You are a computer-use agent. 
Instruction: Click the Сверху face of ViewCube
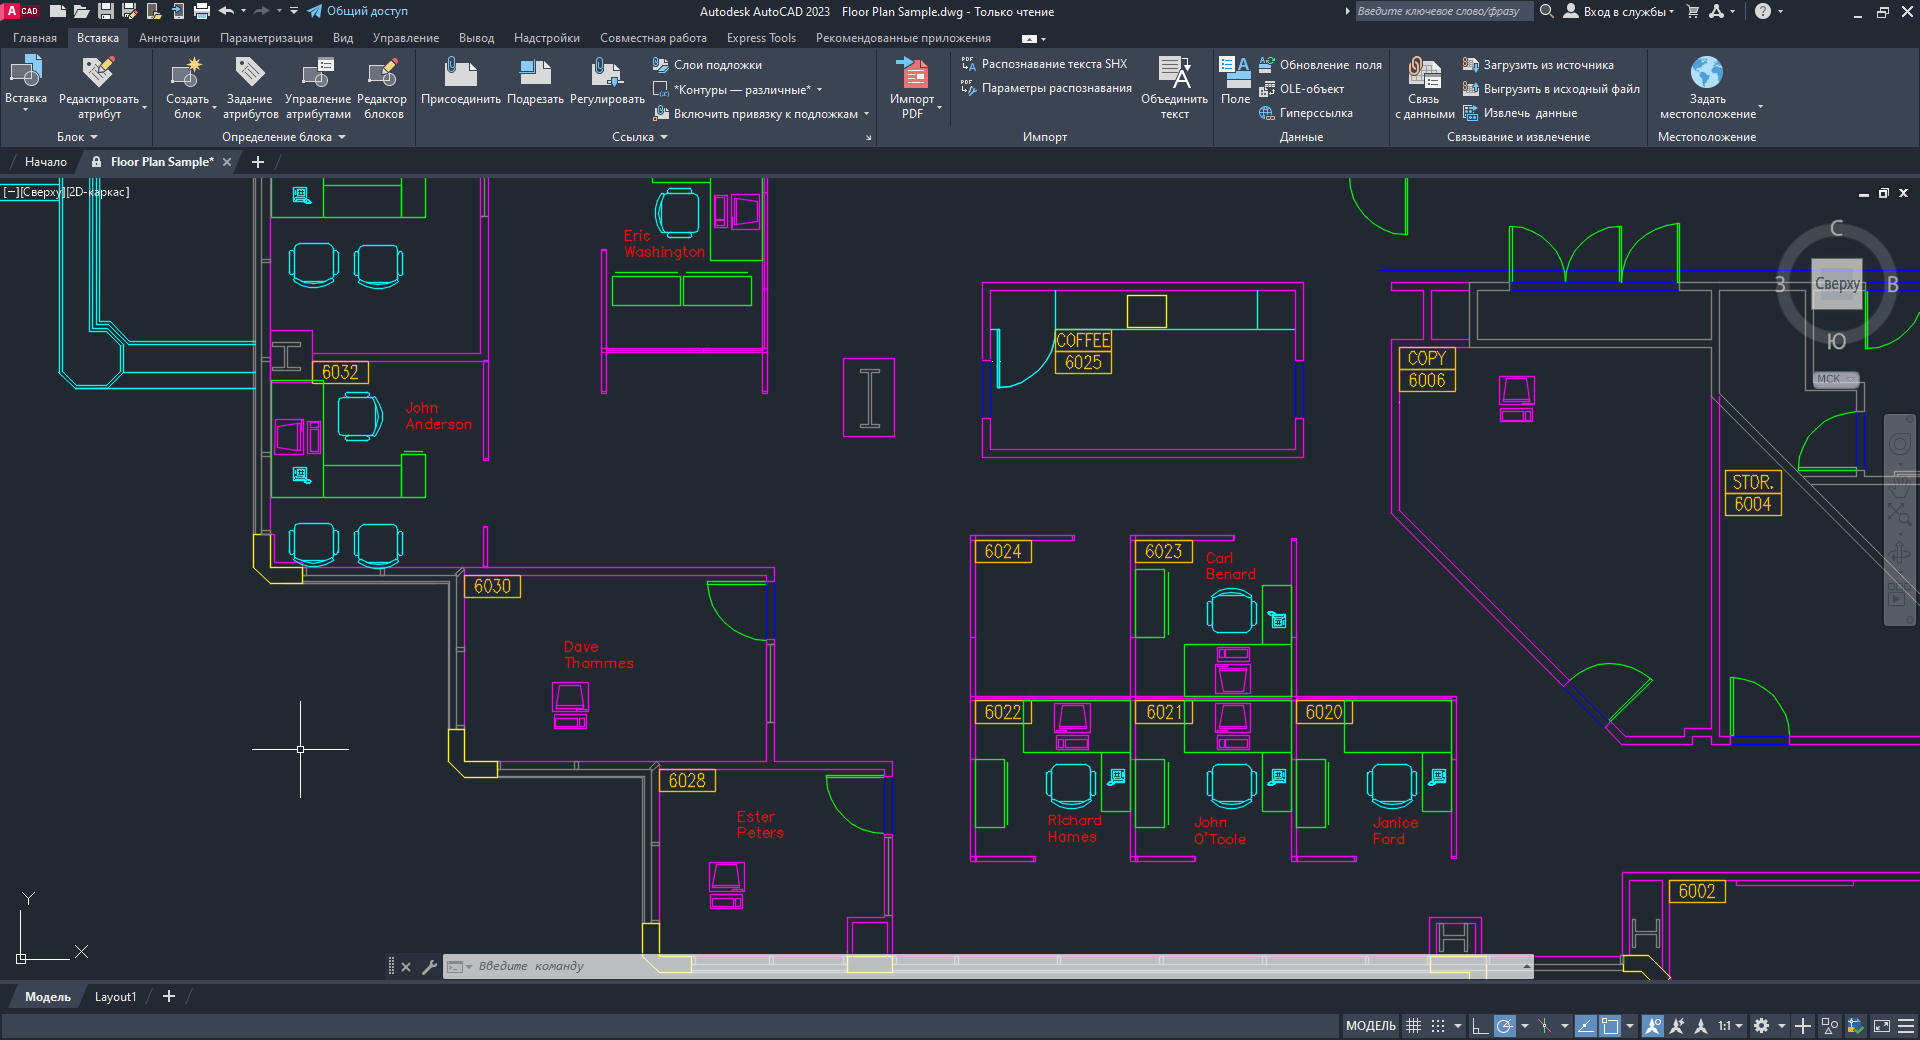1837,284
